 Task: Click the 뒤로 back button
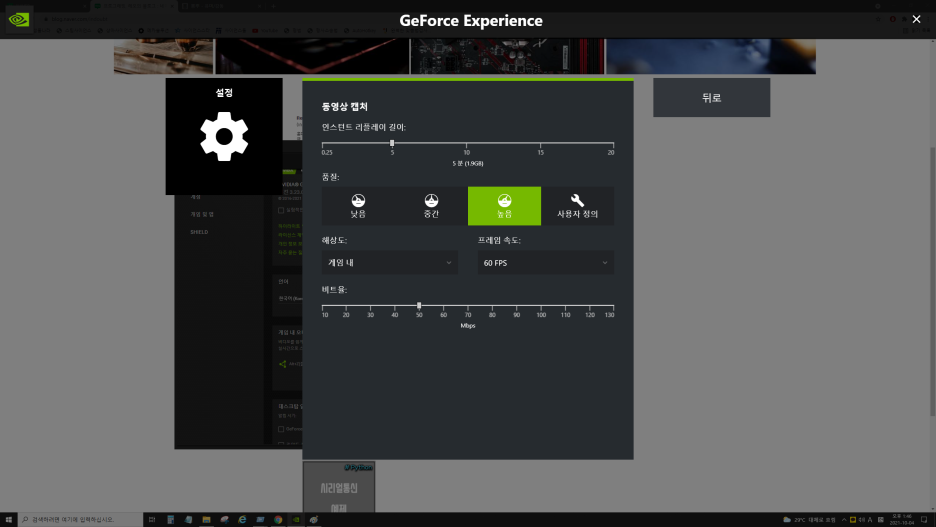tap(712, 97)
